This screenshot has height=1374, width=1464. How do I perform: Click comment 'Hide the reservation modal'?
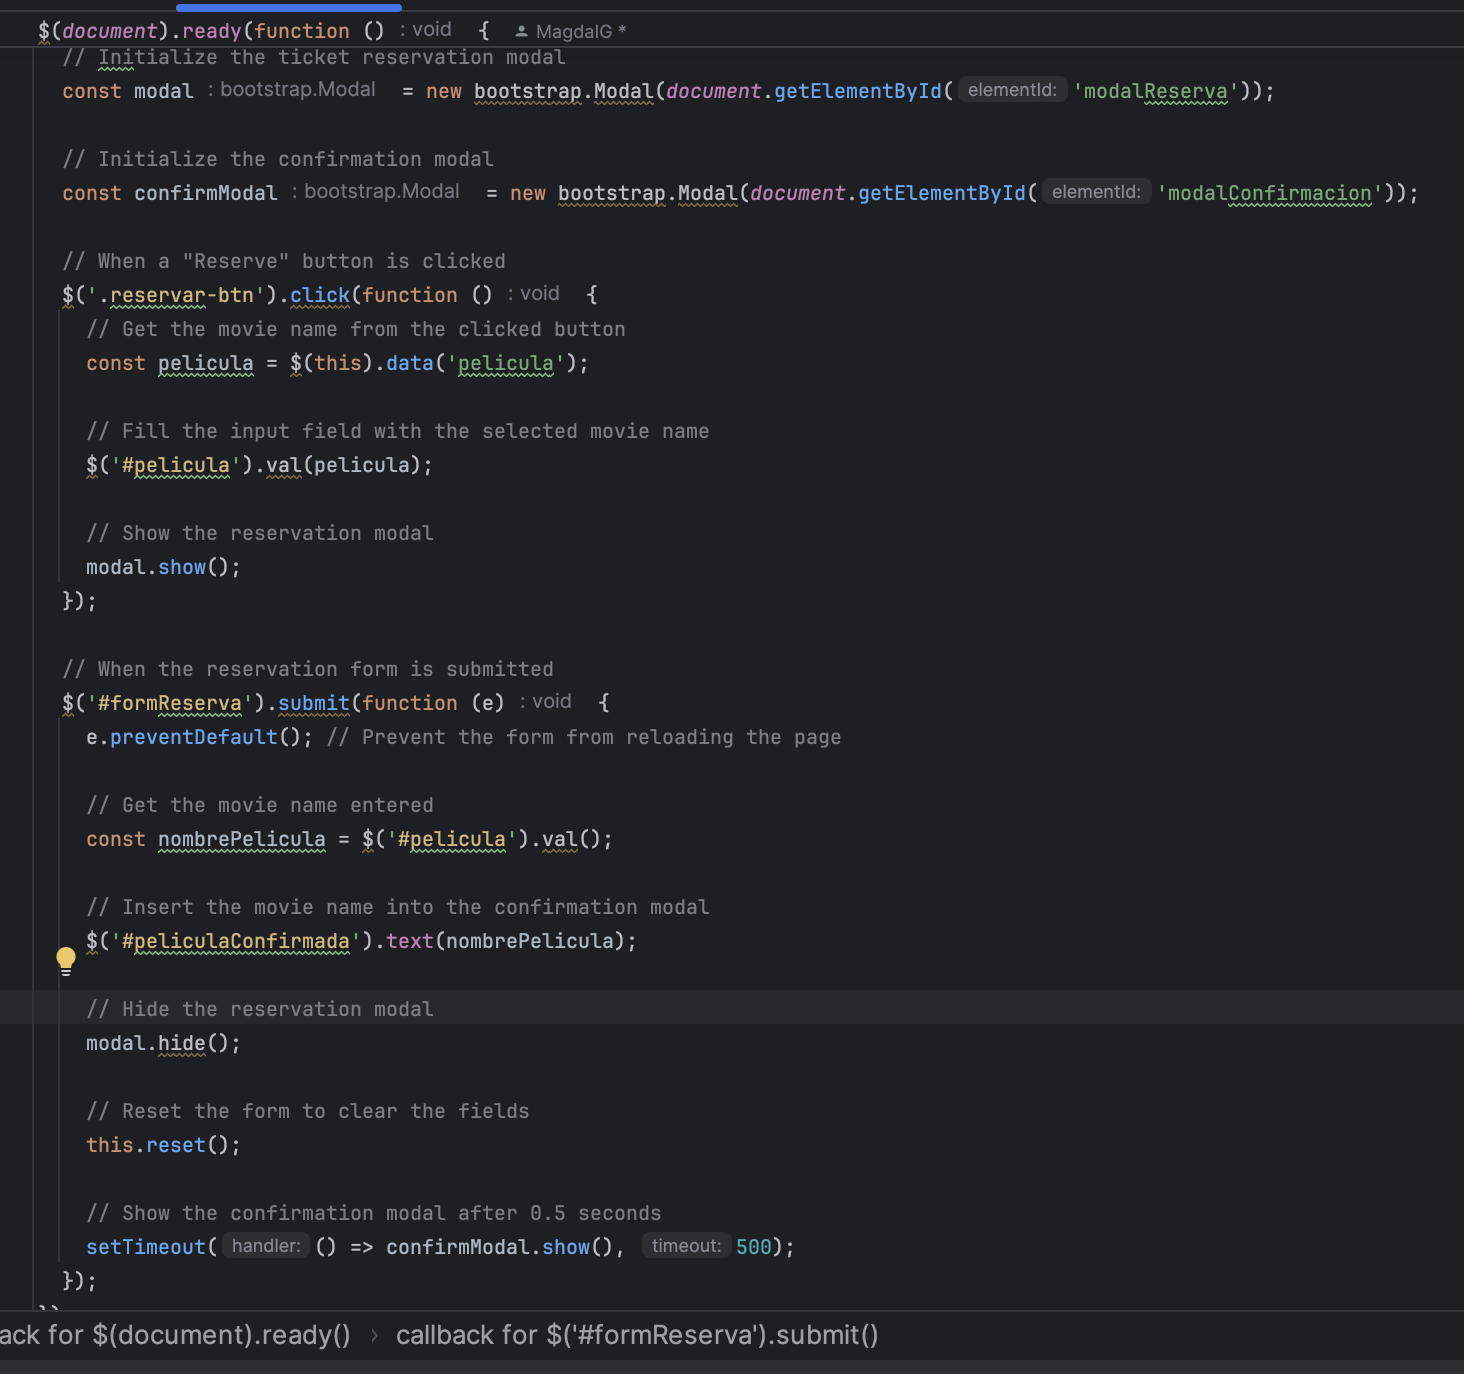point(260,1009)
